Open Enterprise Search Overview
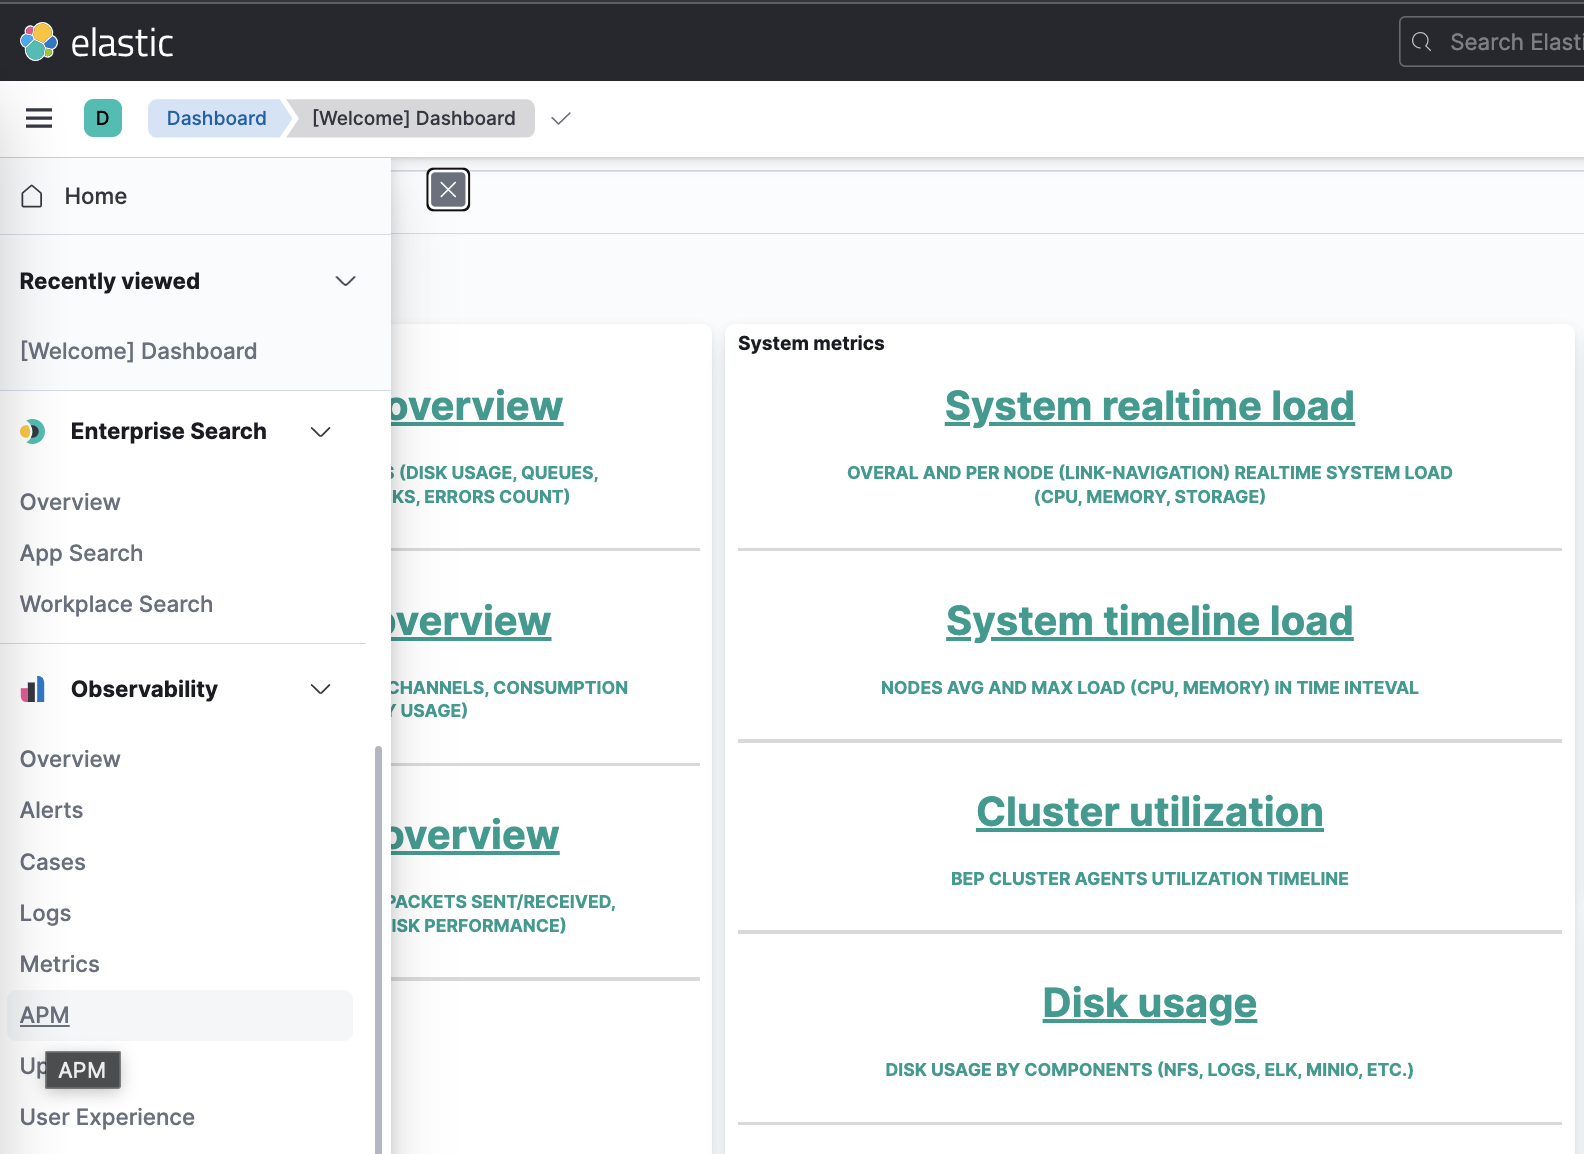The height and width of the screenshot is (1154, 1584). (70, 502)
